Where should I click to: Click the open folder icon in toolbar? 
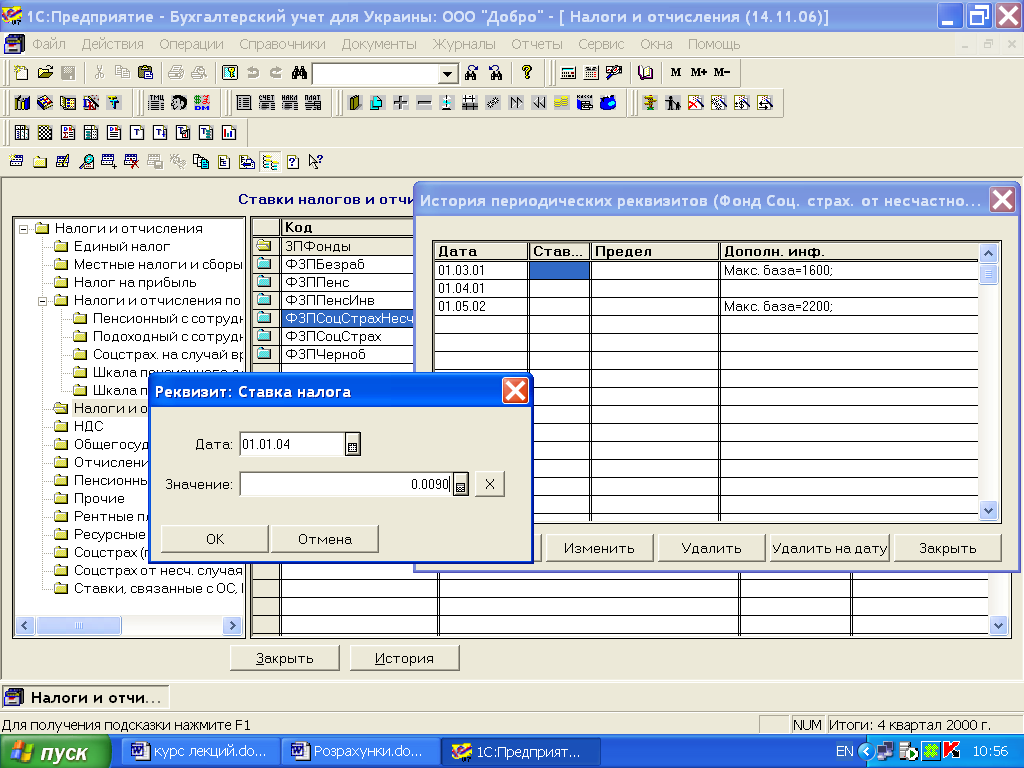point(45,73)
